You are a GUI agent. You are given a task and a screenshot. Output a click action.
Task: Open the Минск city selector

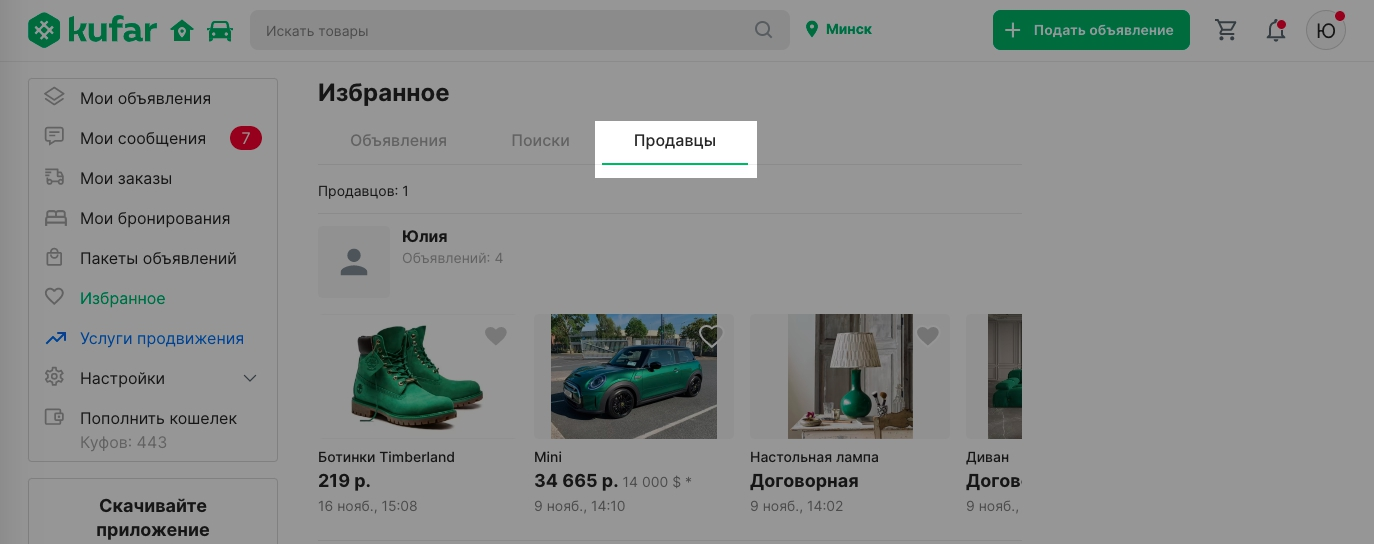[838, 30]
